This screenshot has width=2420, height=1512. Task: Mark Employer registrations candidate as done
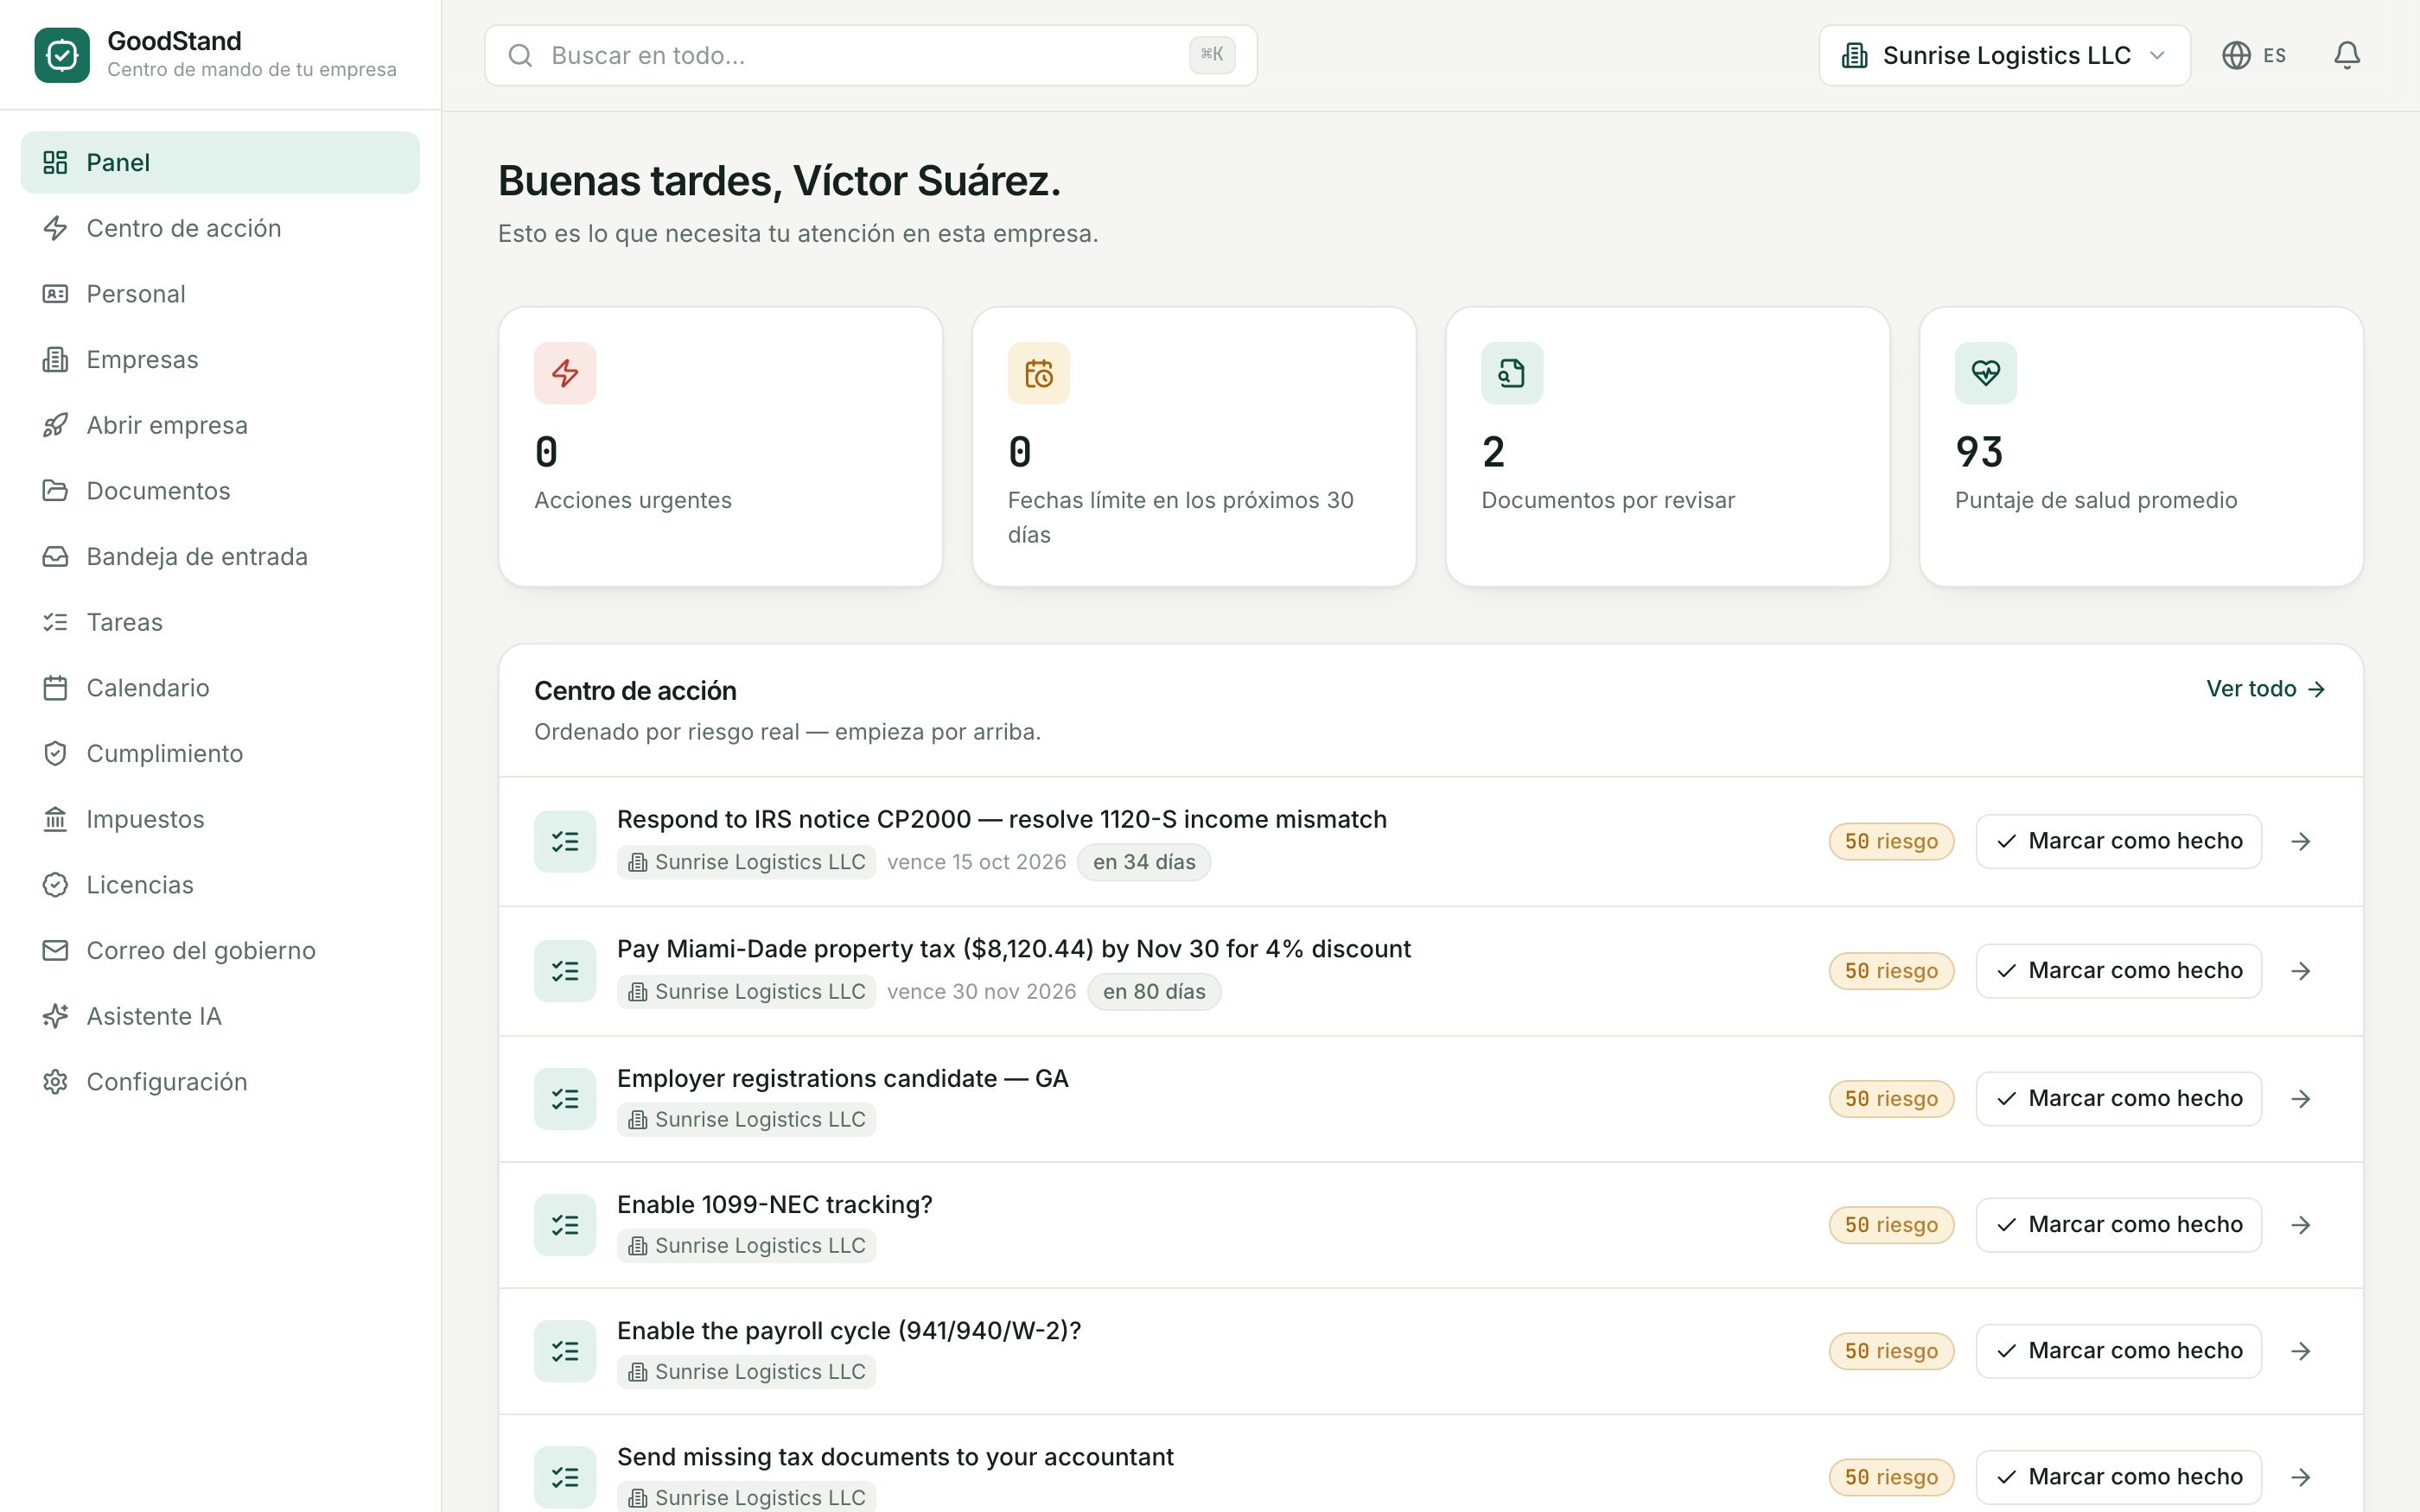point(2118,1099)
